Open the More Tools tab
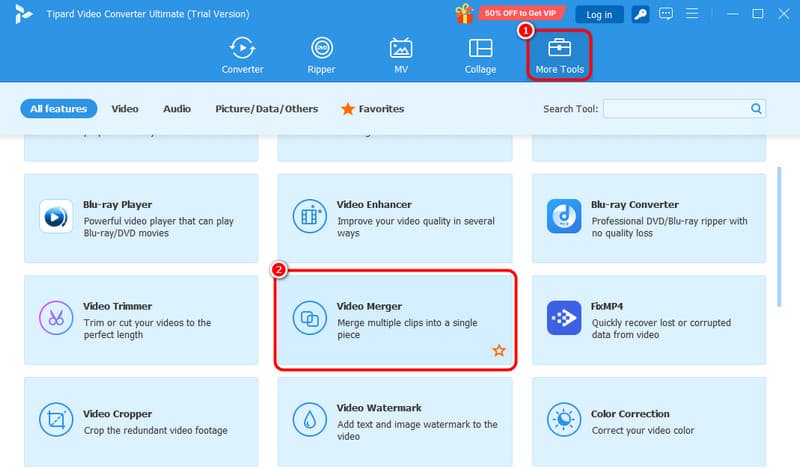800x469 pixels. (x=560, y=55)
